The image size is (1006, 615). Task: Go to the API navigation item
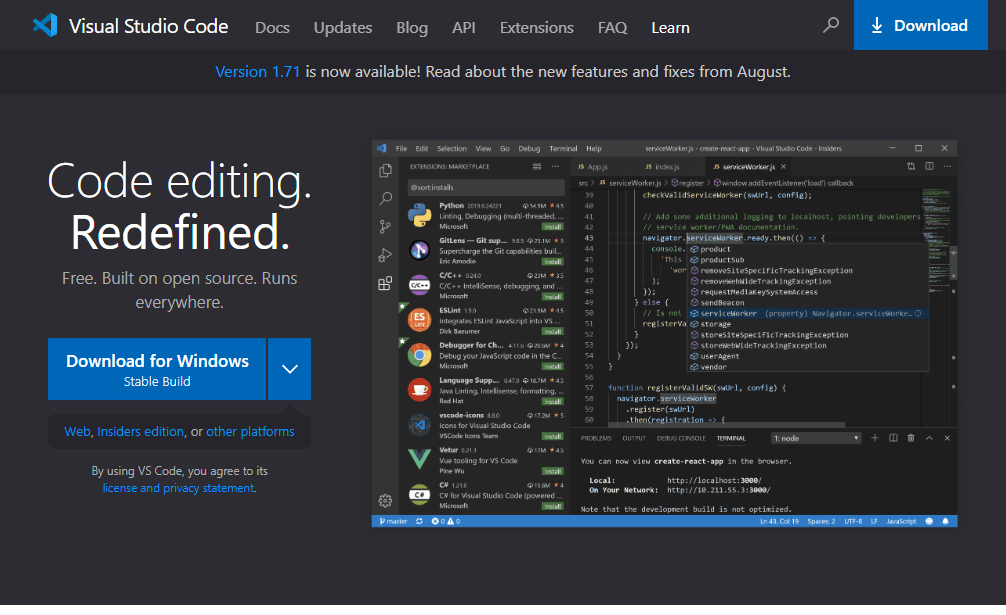tap(464, 28)
